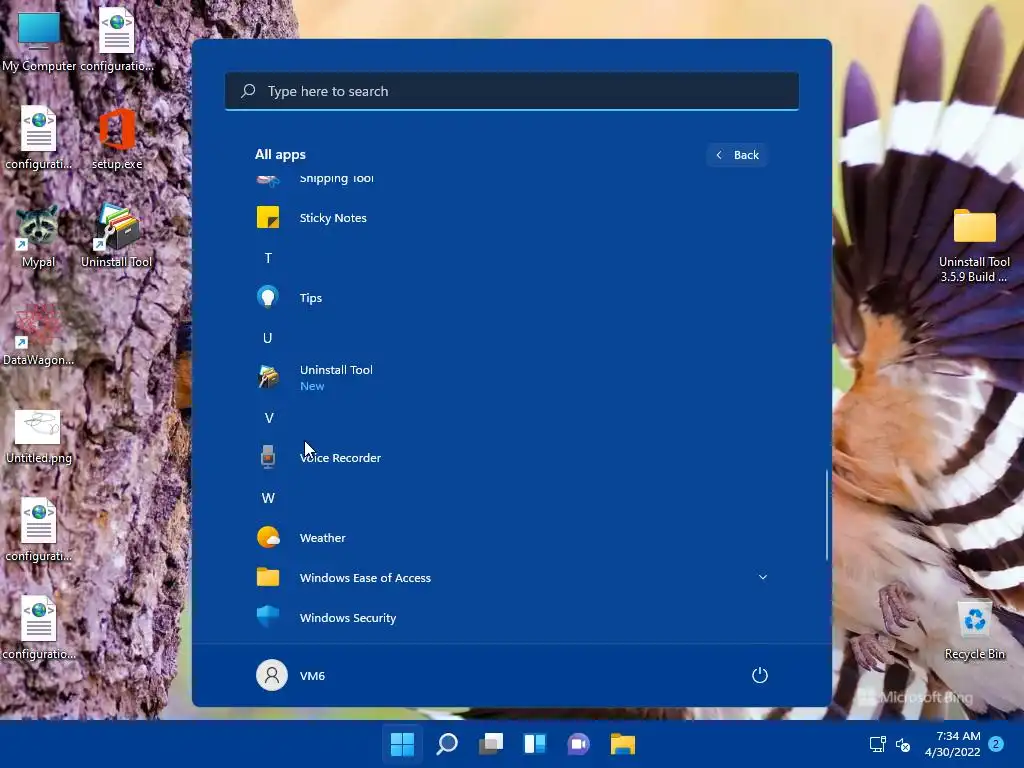The width and height of the screenshot is (1024, 768).
Task: Select Untitled.png desktop file
Action: (39, 436)
